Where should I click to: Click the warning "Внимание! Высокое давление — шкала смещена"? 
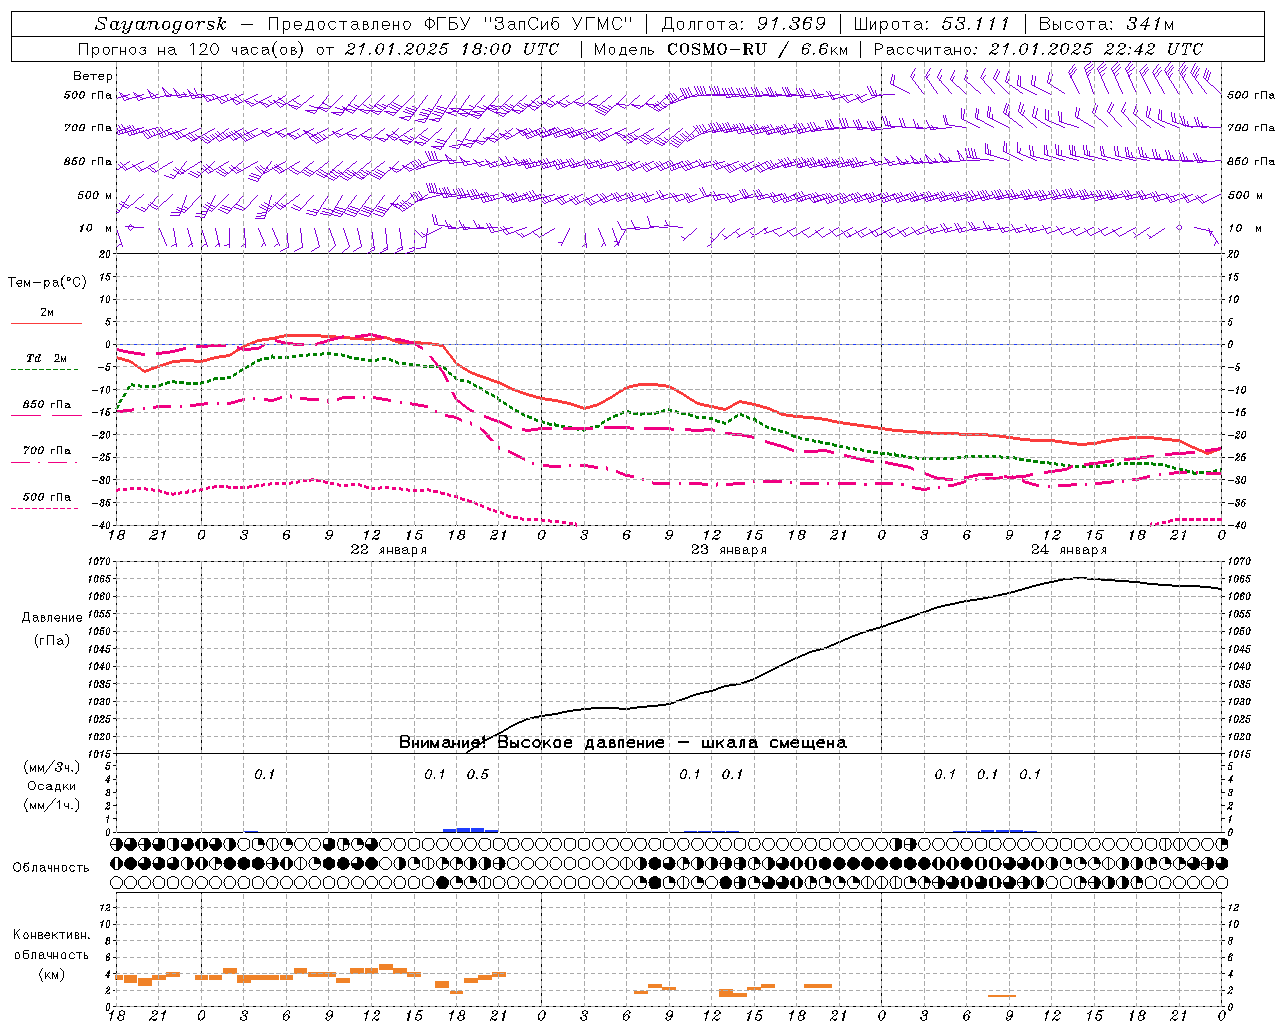coord(623,743)
